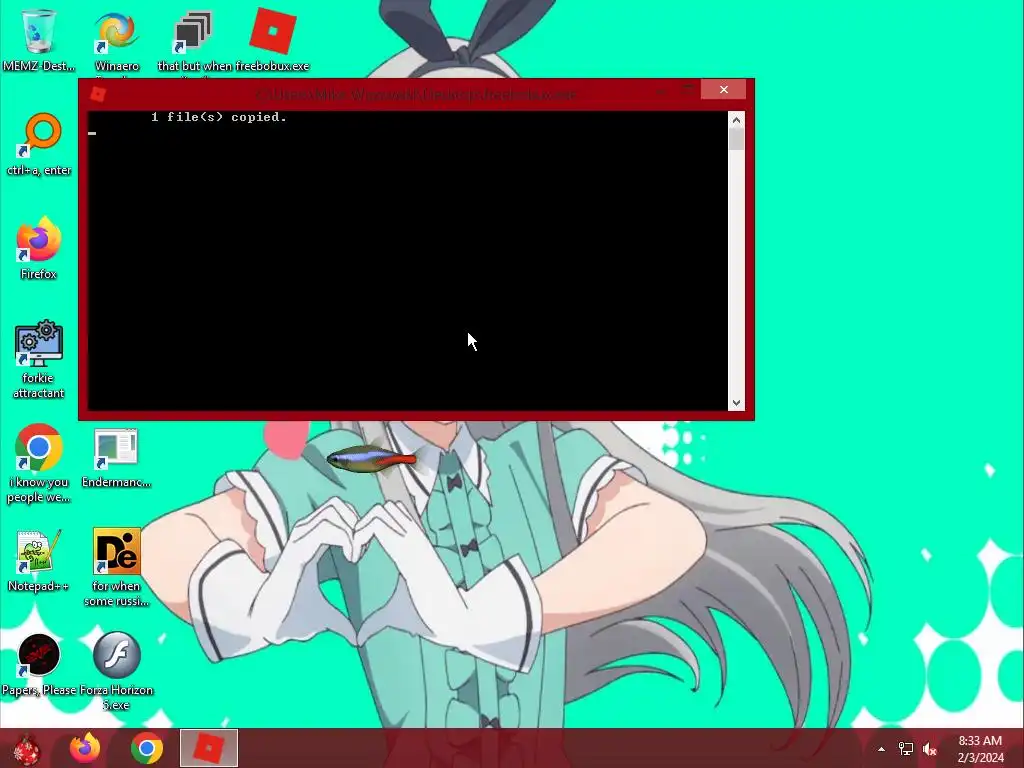Click the console window's title bar icon
Image resolution: width=1024 pixels, height=768 pixels.
[98, 95]
